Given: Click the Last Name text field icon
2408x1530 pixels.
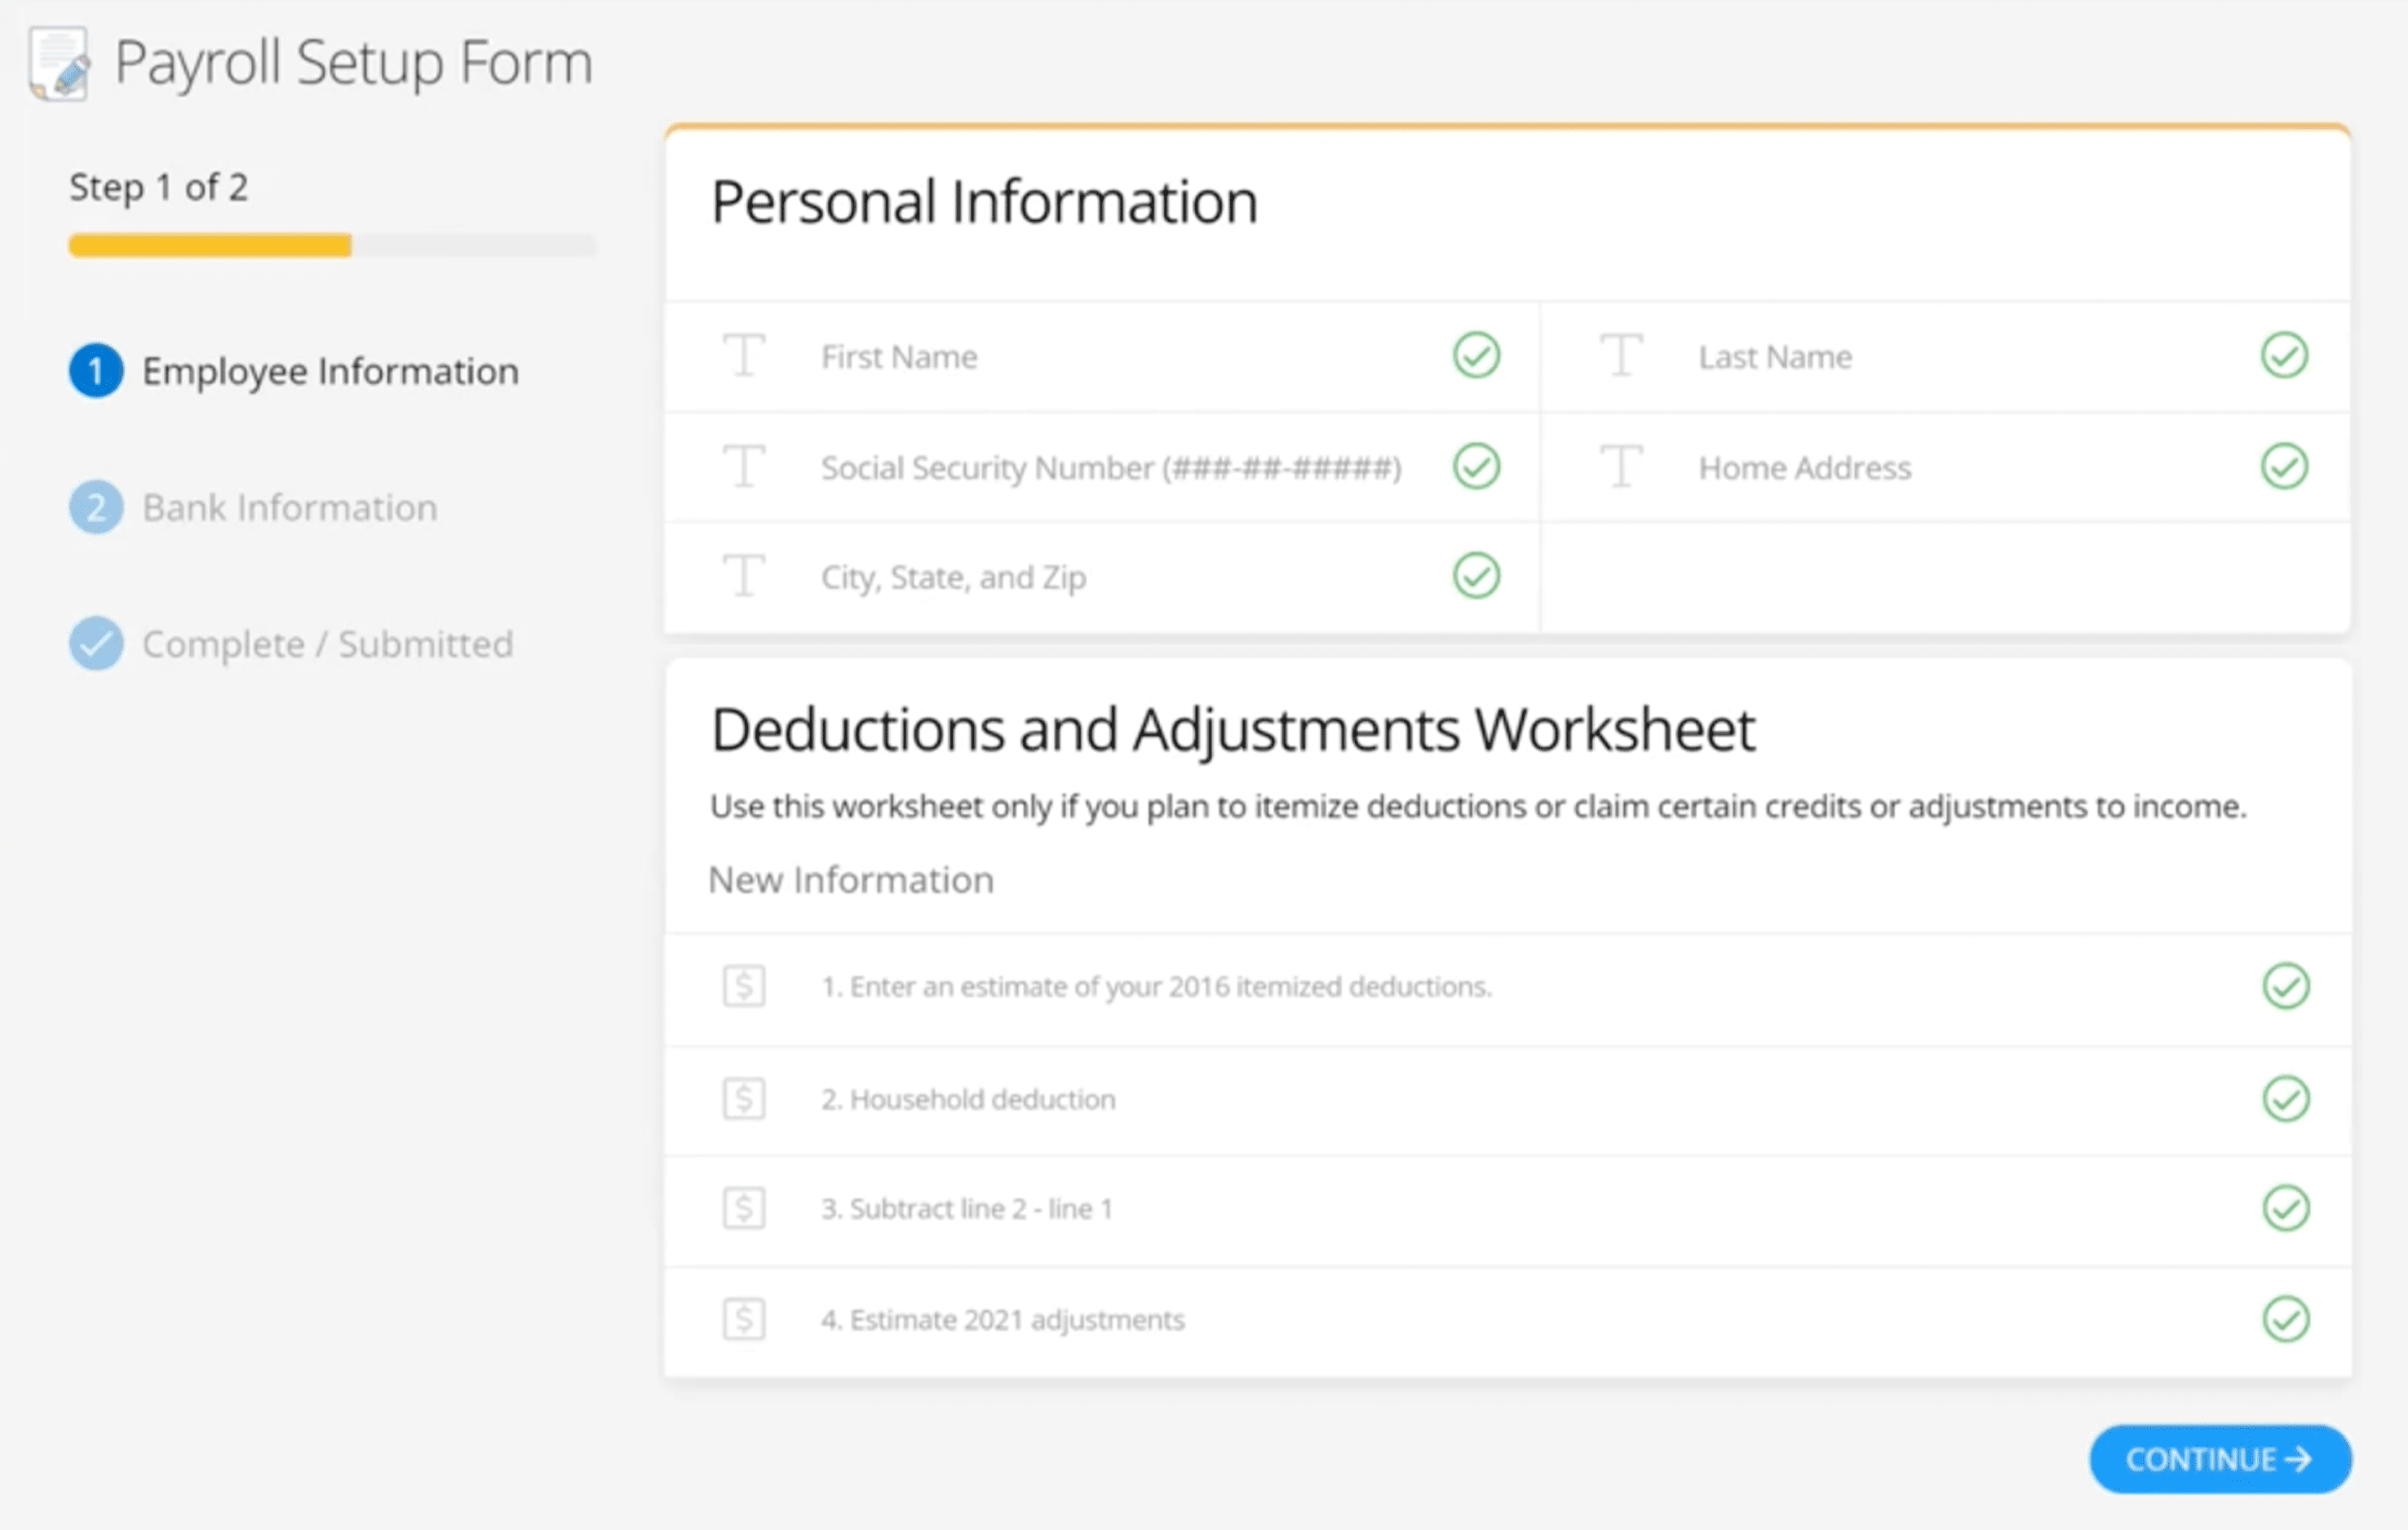Looking at the screenshot, I should coord(1622,356).
